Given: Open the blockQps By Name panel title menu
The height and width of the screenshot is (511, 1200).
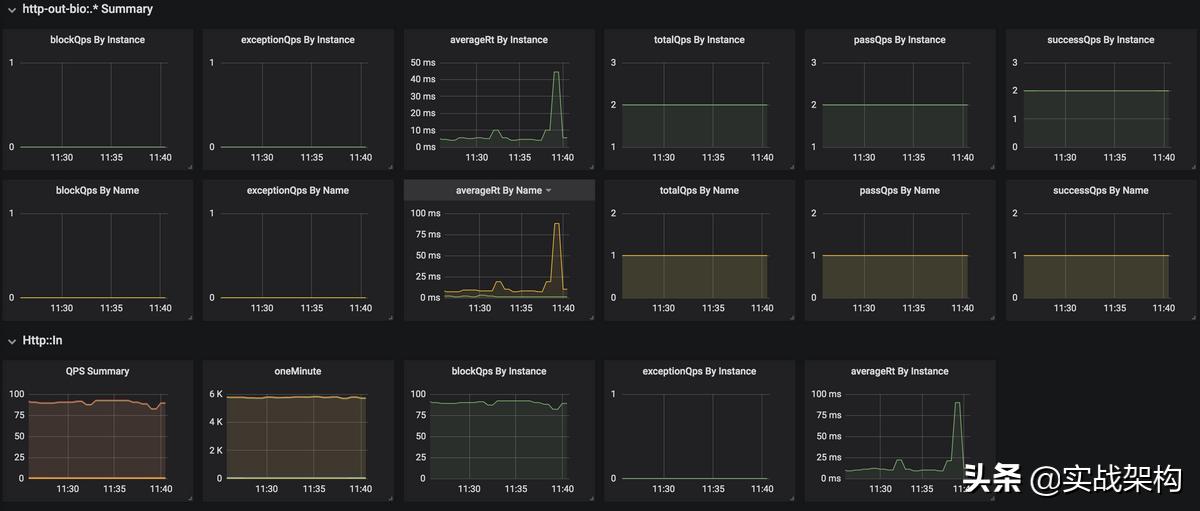Looking at the screenshot, I should pos(97,191).
